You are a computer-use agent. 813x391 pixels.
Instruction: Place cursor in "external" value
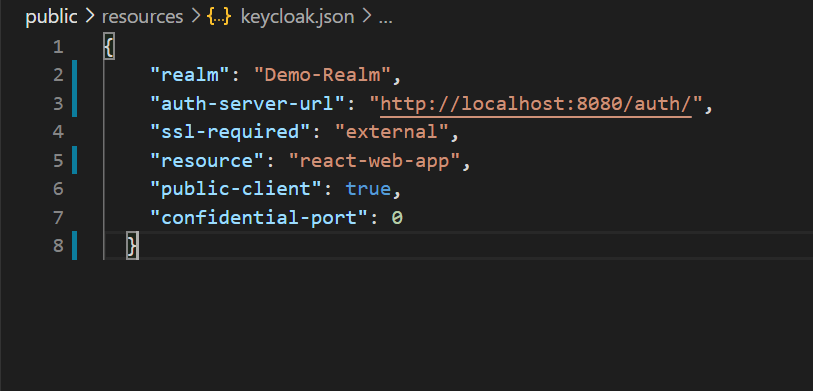(391, 132)
